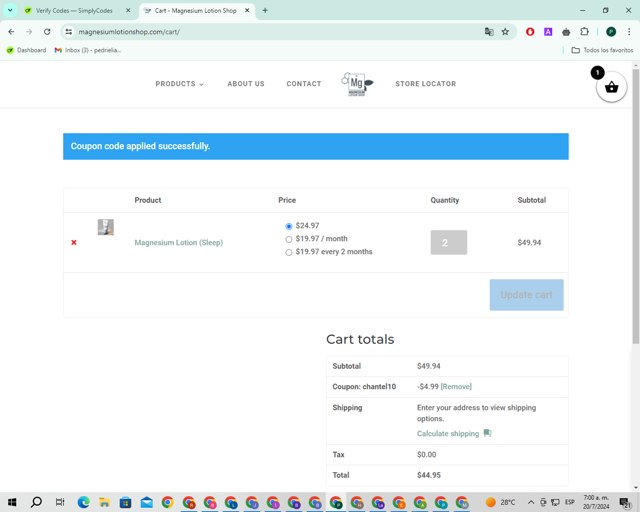
Task: Show hidden system tray icons
Action: [531, 502]
